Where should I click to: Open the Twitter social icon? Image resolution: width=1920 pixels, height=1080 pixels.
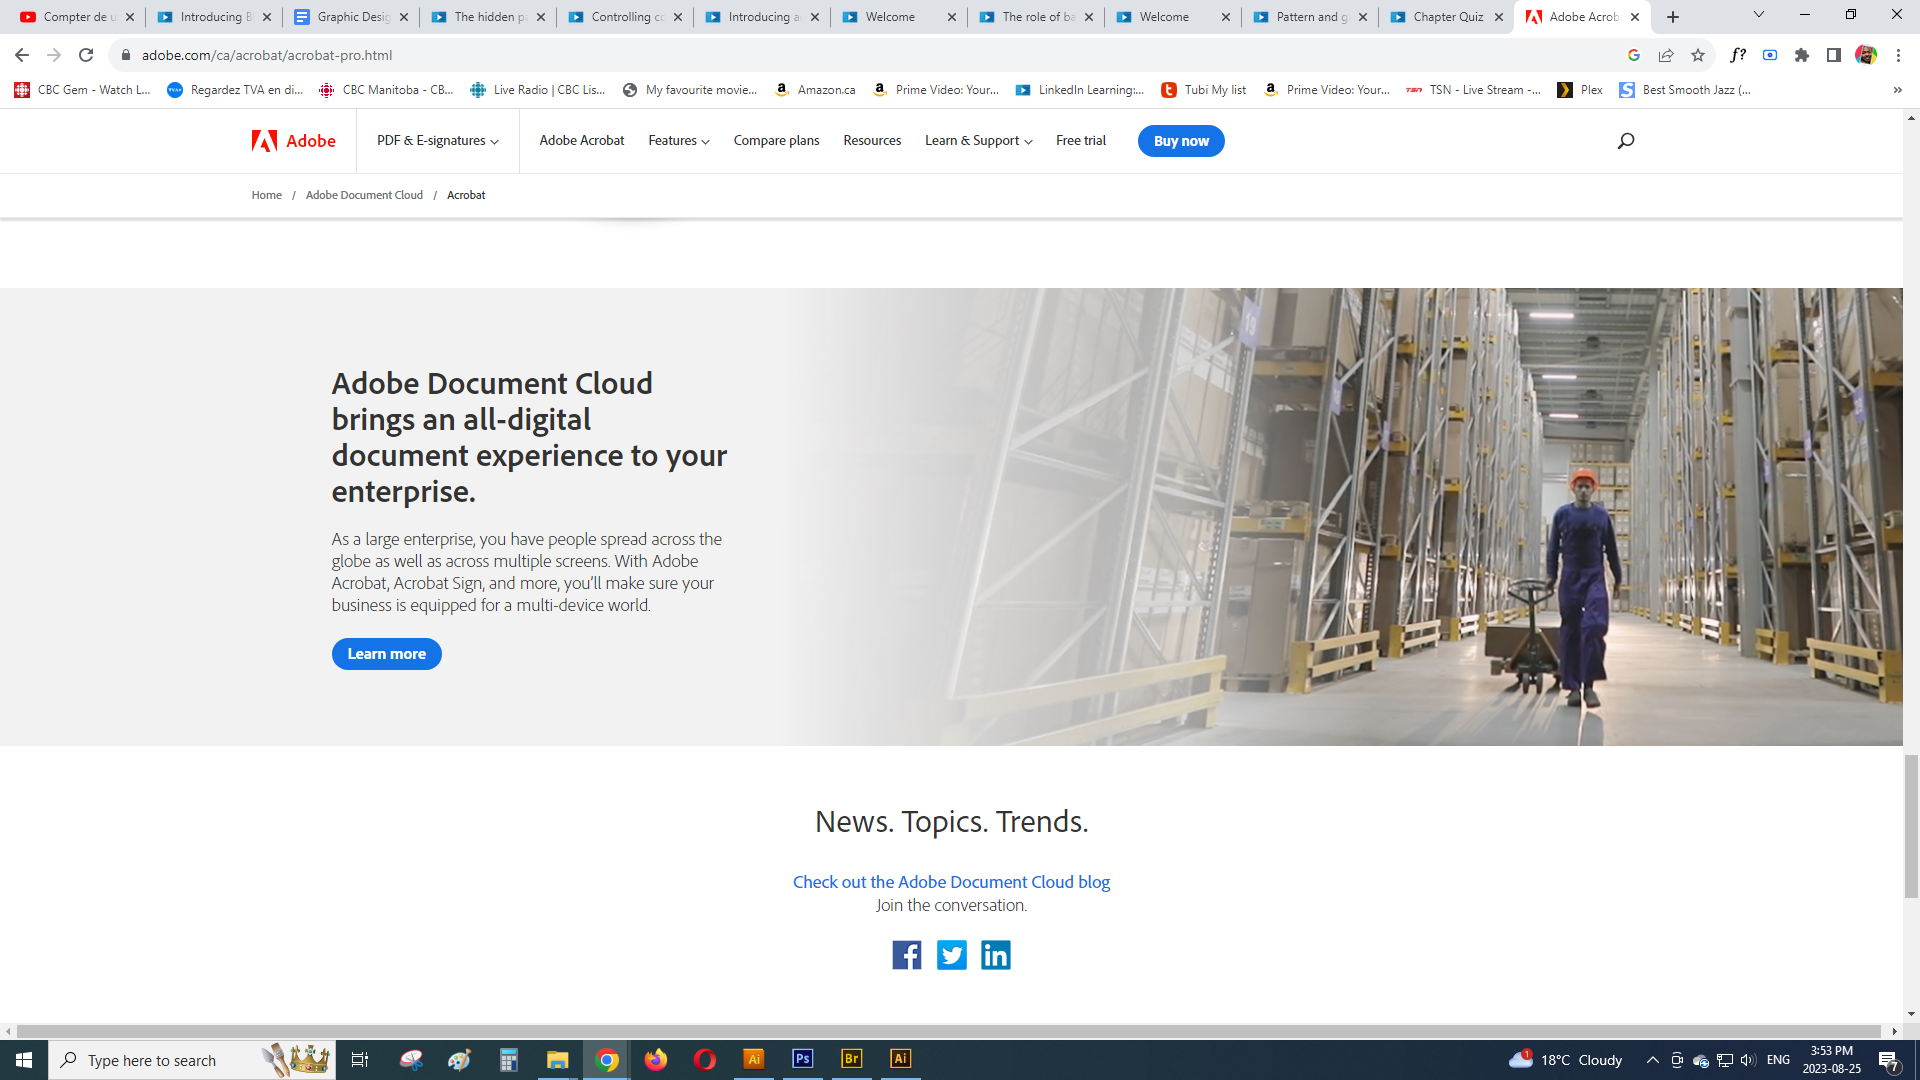951,955
